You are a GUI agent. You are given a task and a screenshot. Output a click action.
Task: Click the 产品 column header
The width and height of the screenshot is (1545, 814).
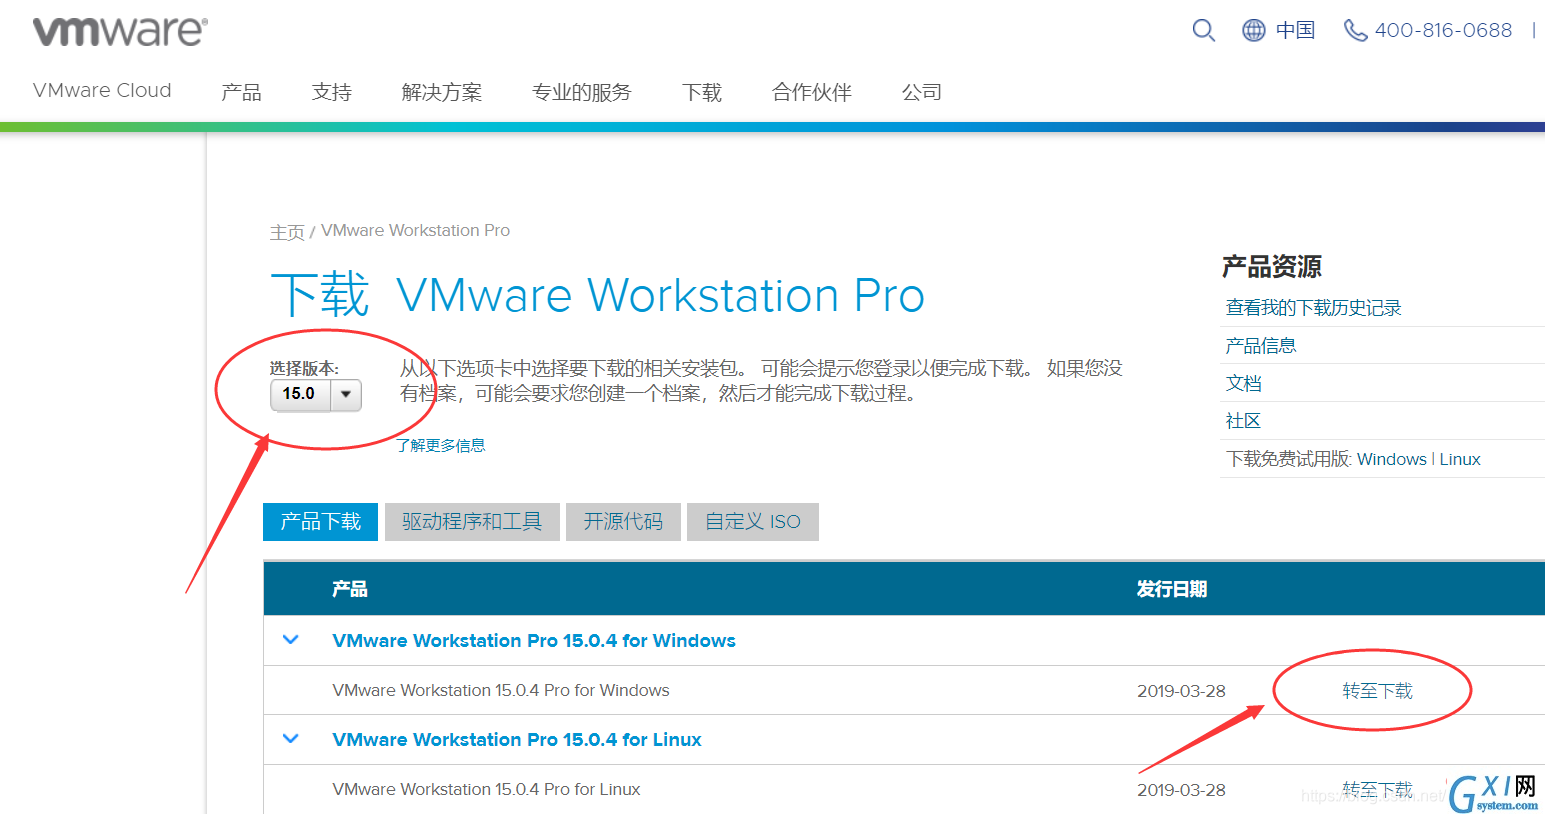[x=350, y=589]
